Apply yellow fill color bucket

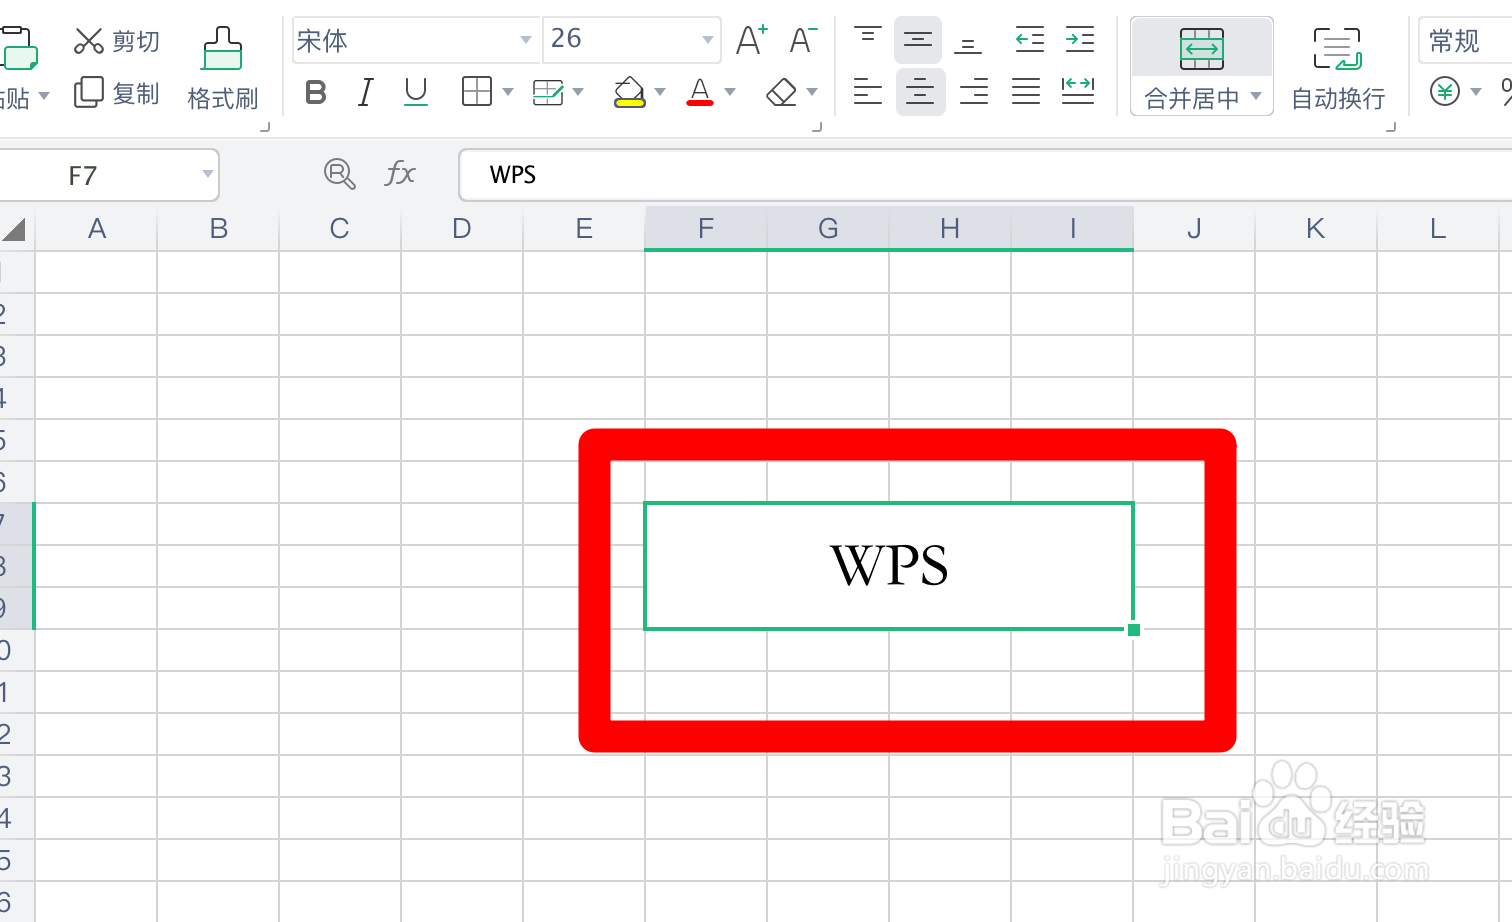point(629,92)
